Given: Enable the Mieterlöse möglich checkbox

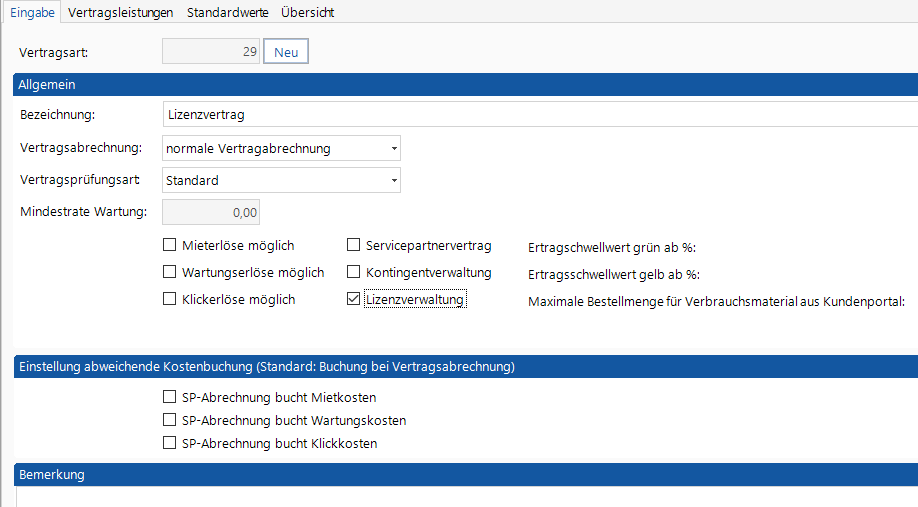Looking at the screenshot, I should pos(169,245).
